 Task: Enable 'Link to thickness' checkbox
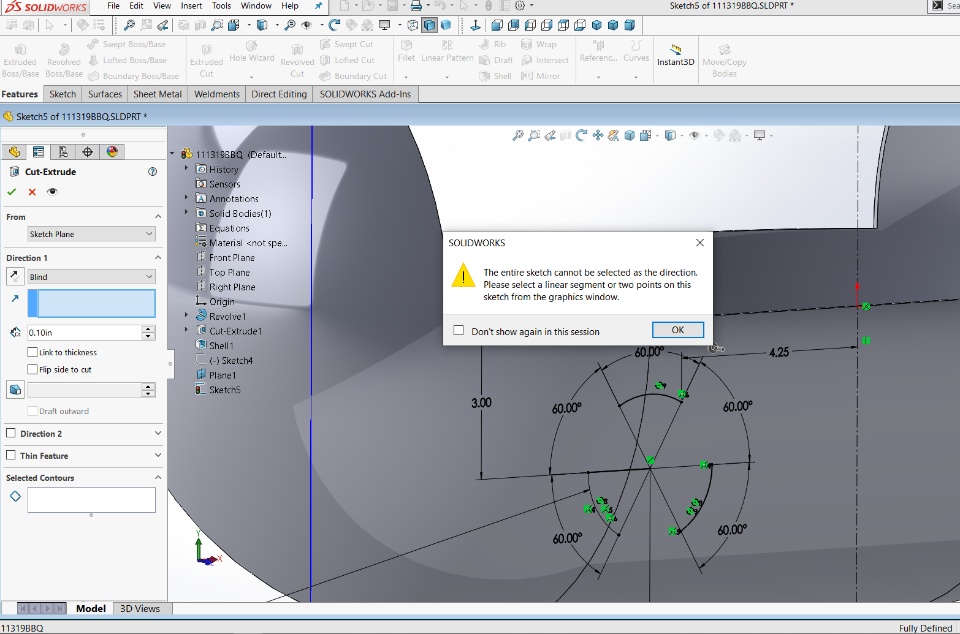[x=32, y=352]
